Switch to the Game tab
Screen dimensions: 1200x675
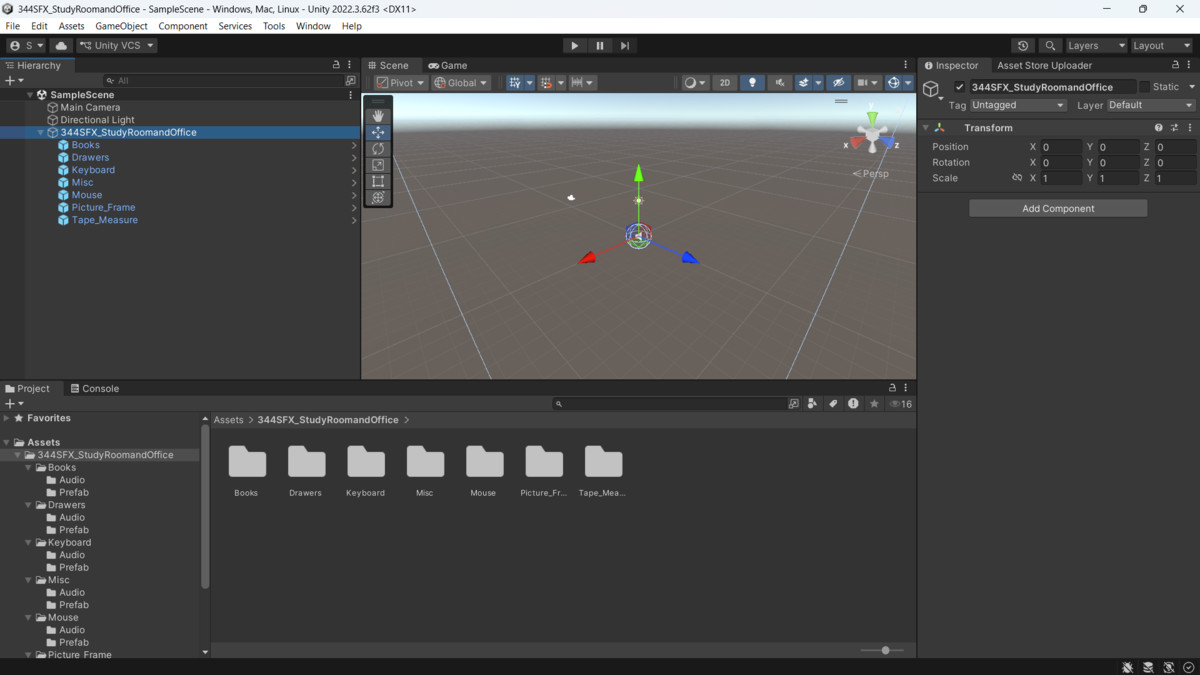pyautogui.click(x=447, y=65)
